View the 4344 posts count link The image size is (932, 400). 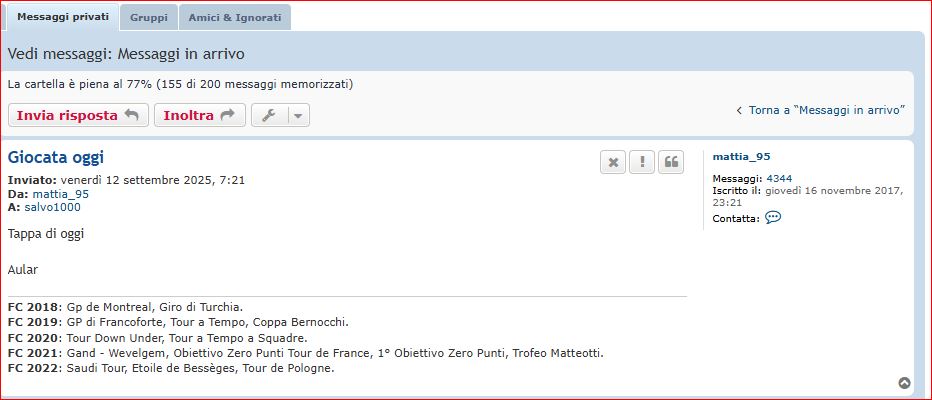(x=779, y=178)
